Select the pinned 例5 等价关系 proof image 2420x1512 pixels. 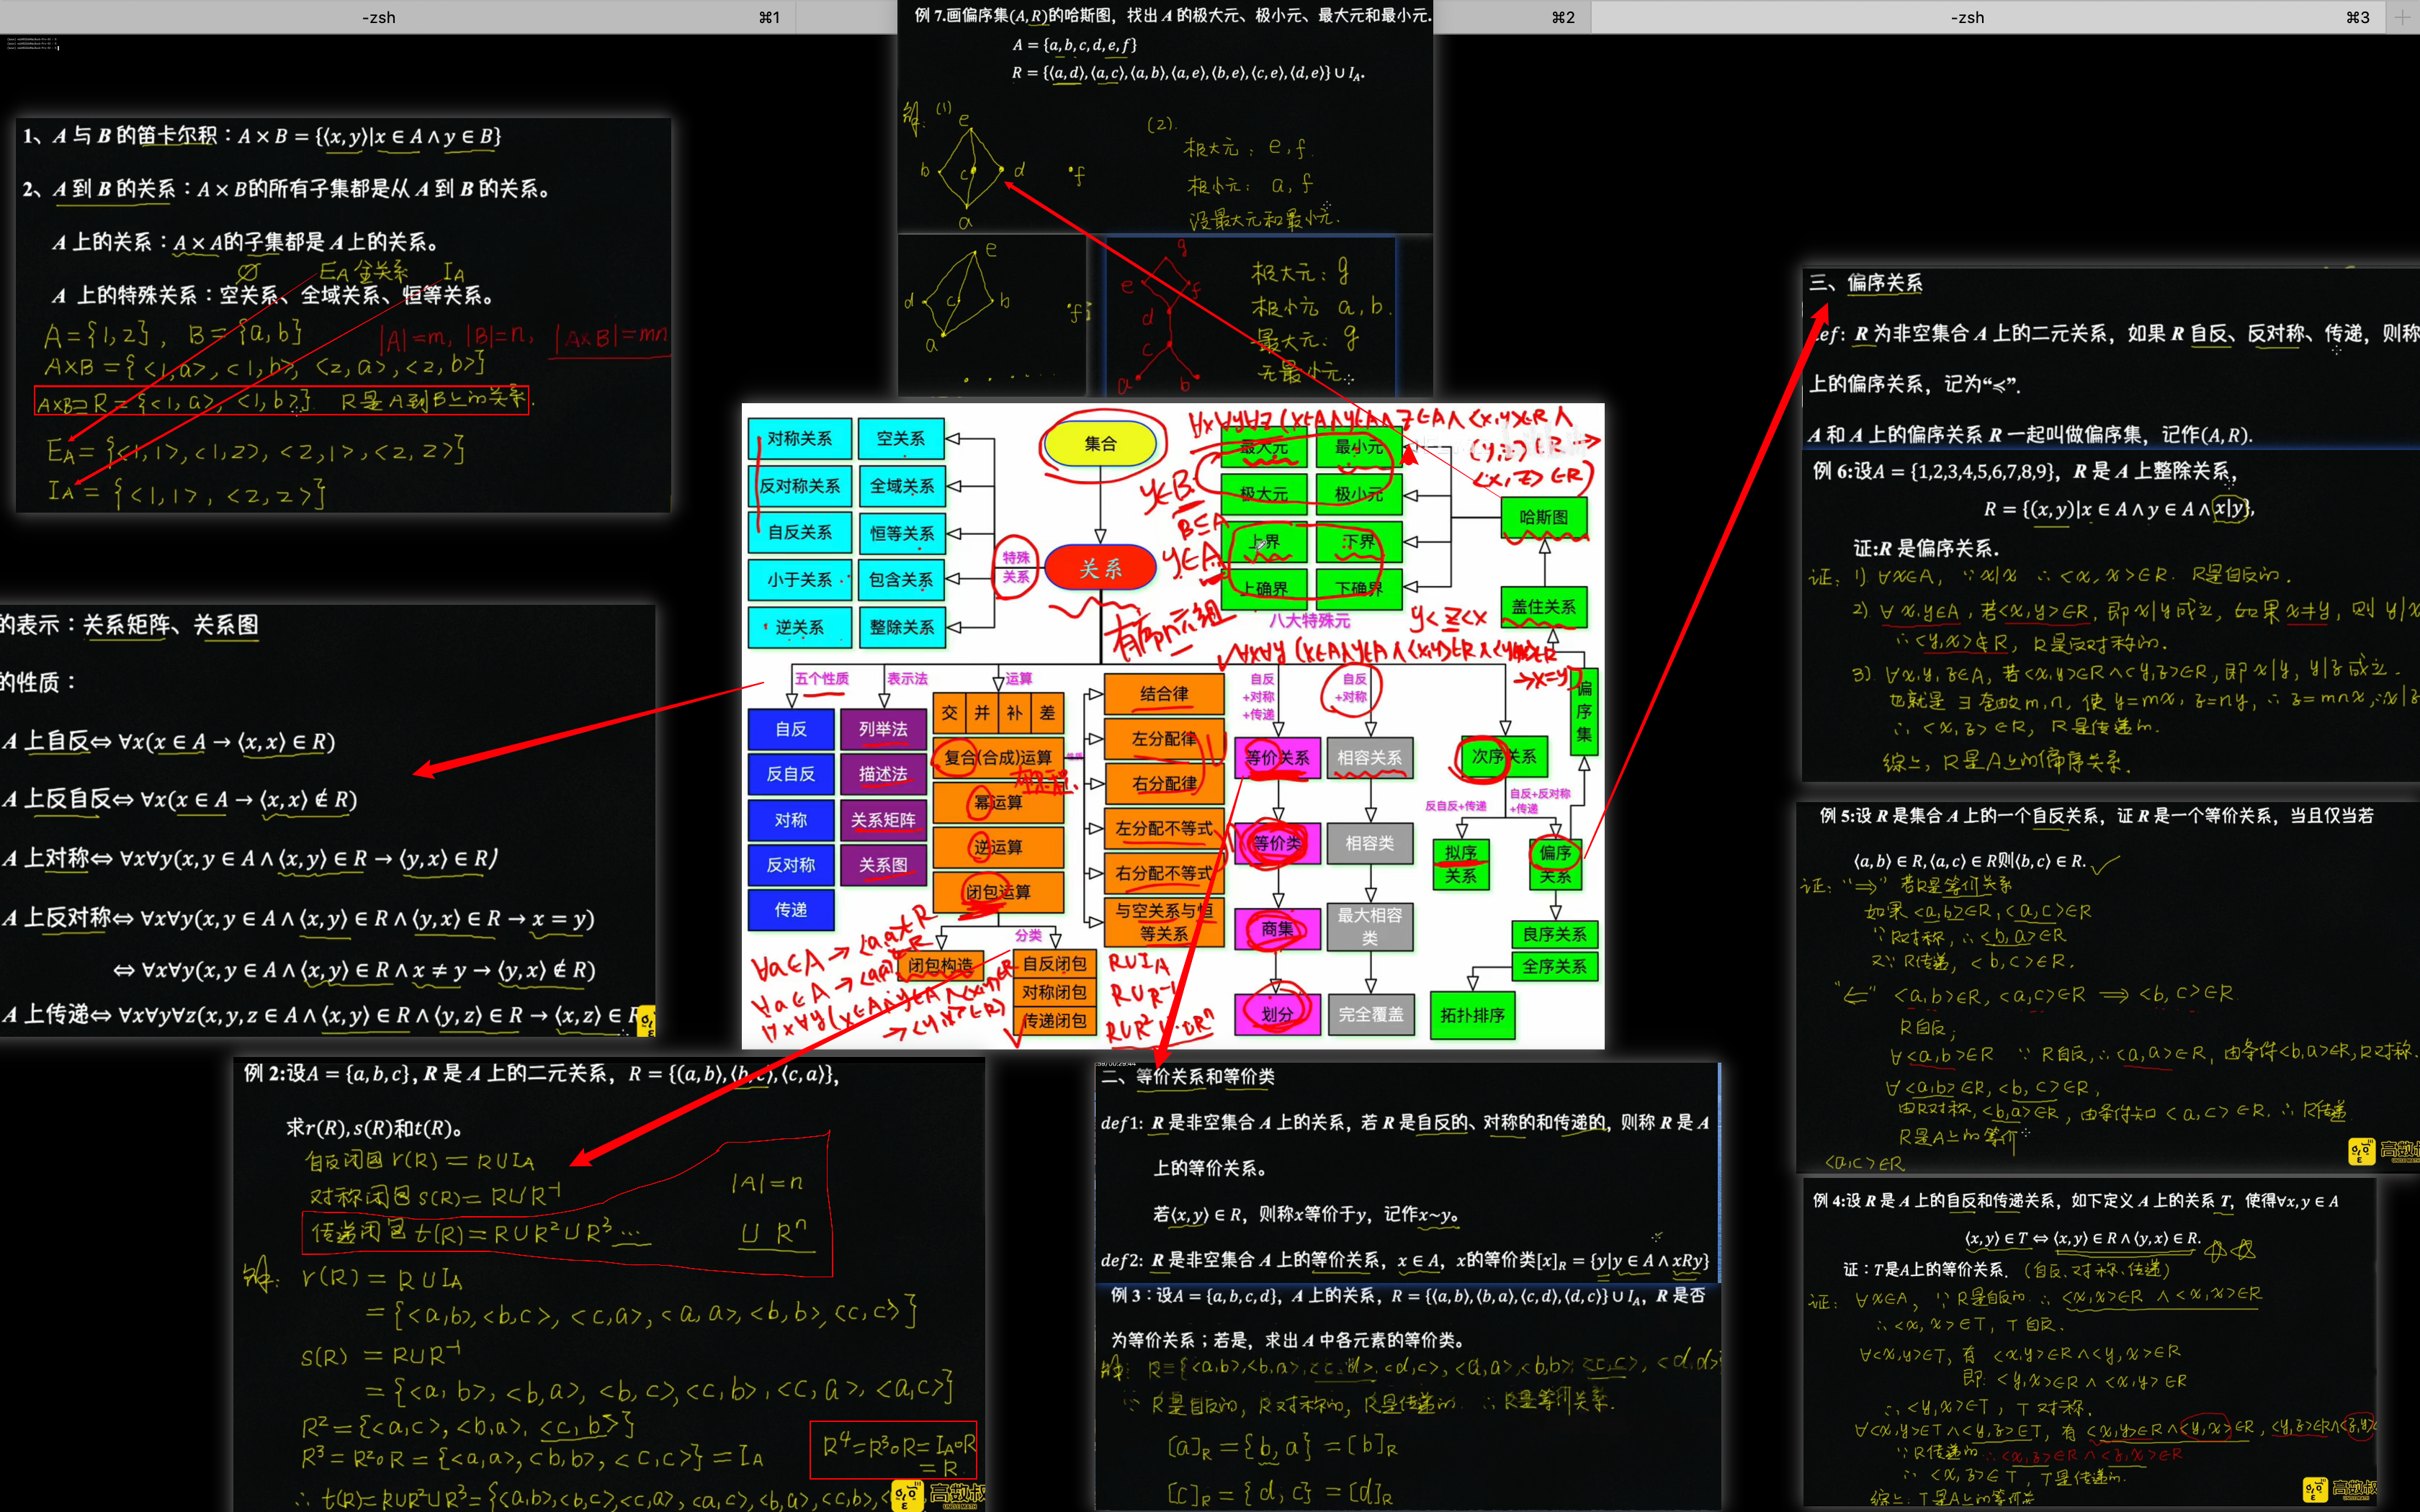2108,986
